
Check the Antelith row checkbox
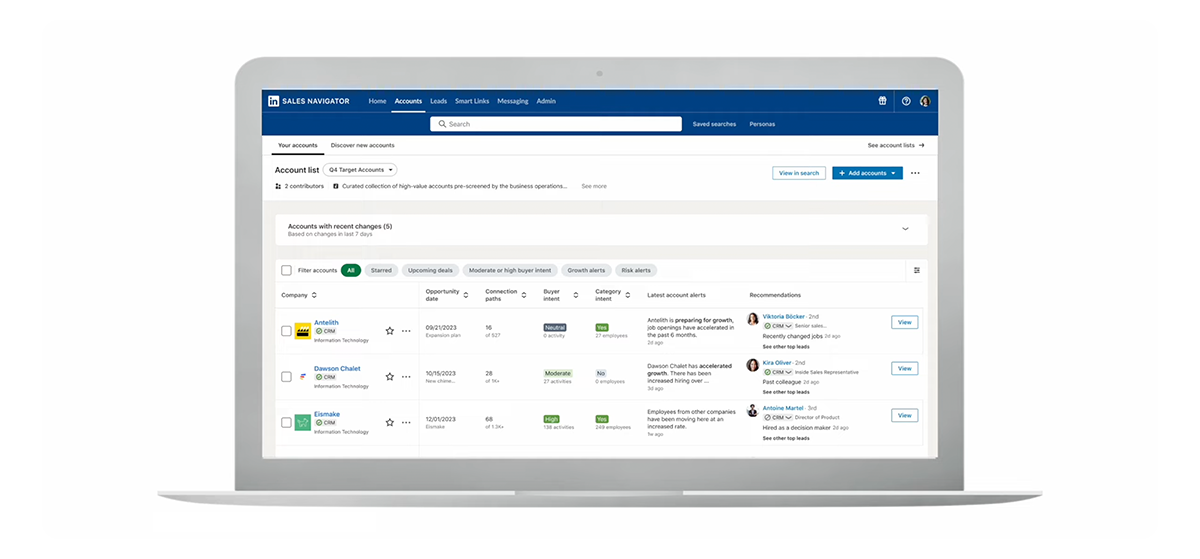point(286,331)
